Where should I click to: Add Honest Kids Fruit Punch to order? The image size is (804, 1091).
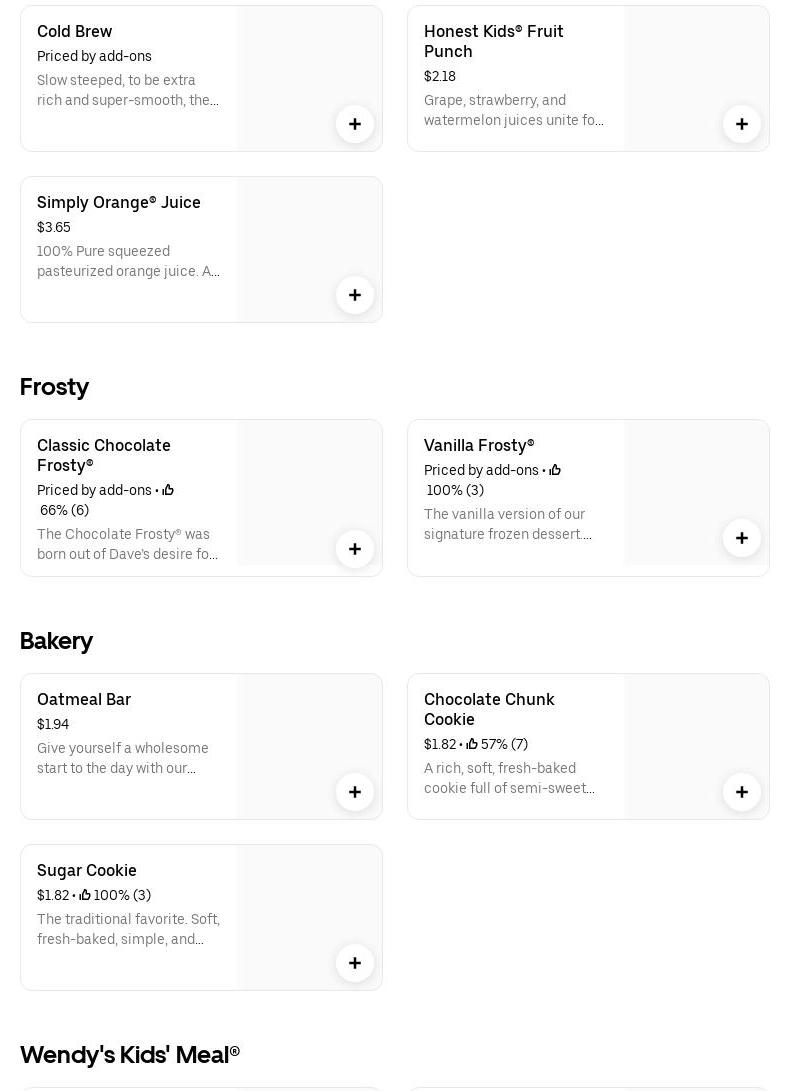point(742,124)
